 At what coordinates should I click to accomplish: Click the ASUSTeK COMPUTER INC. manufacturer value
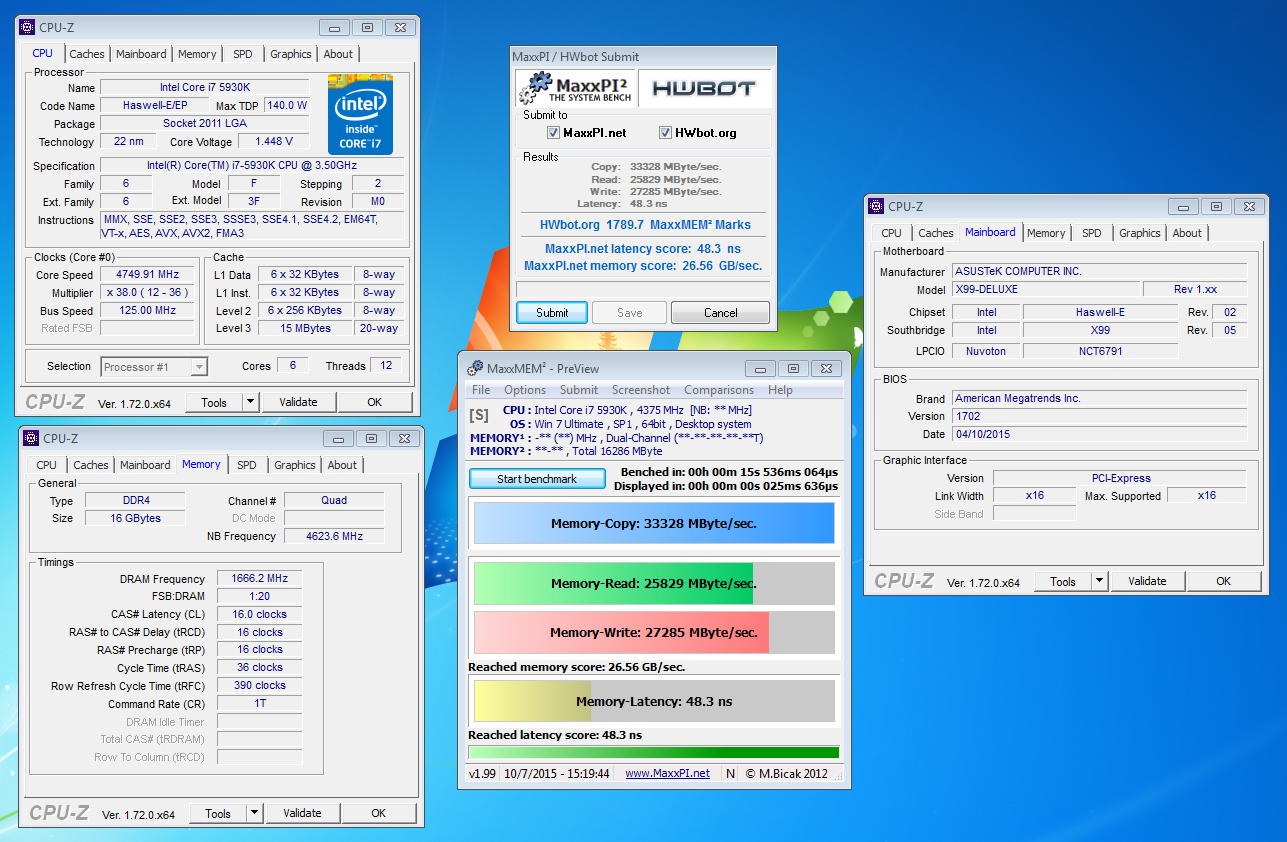[1099, 272]
